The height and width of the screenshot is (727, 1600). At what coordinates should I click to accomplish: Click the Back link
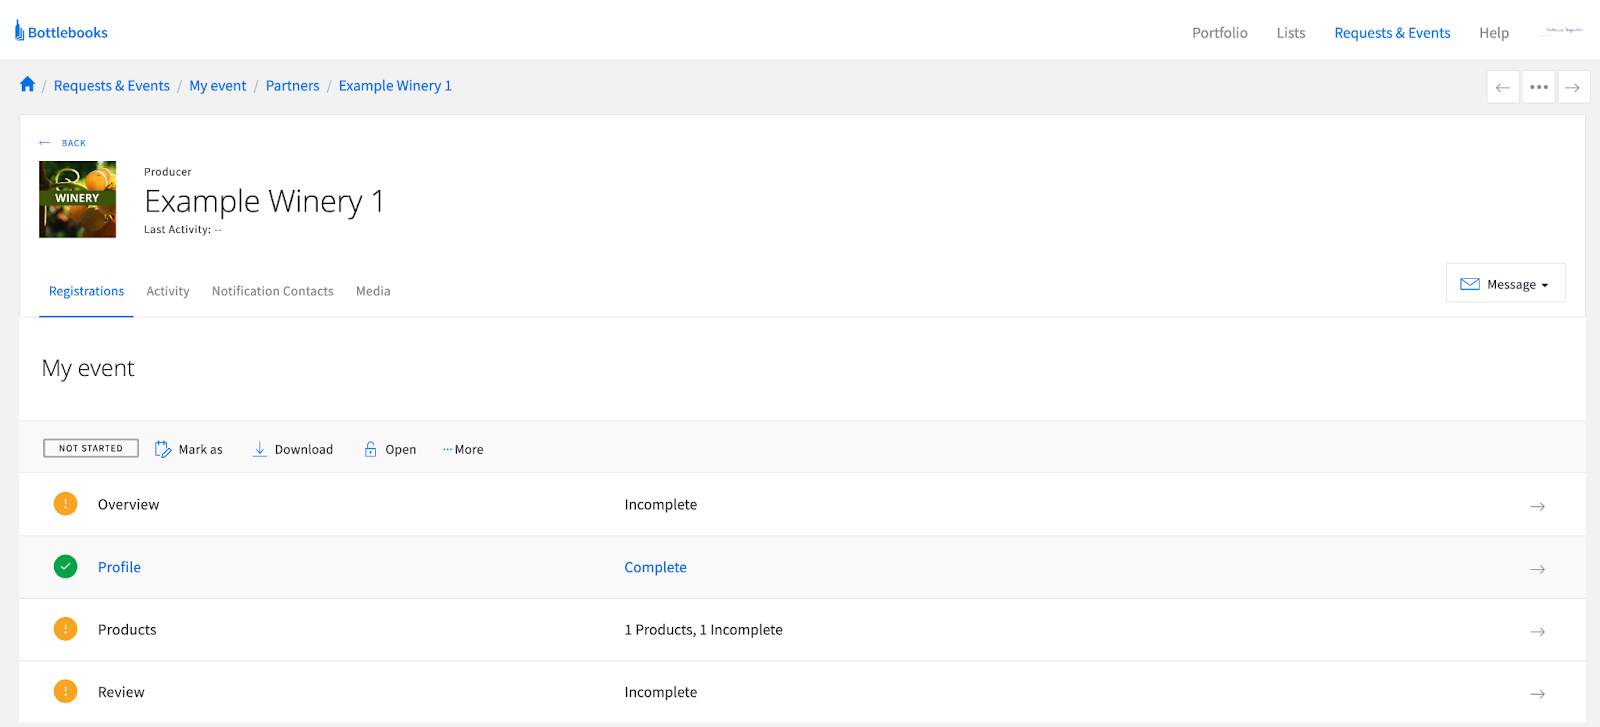pos(63,143)
